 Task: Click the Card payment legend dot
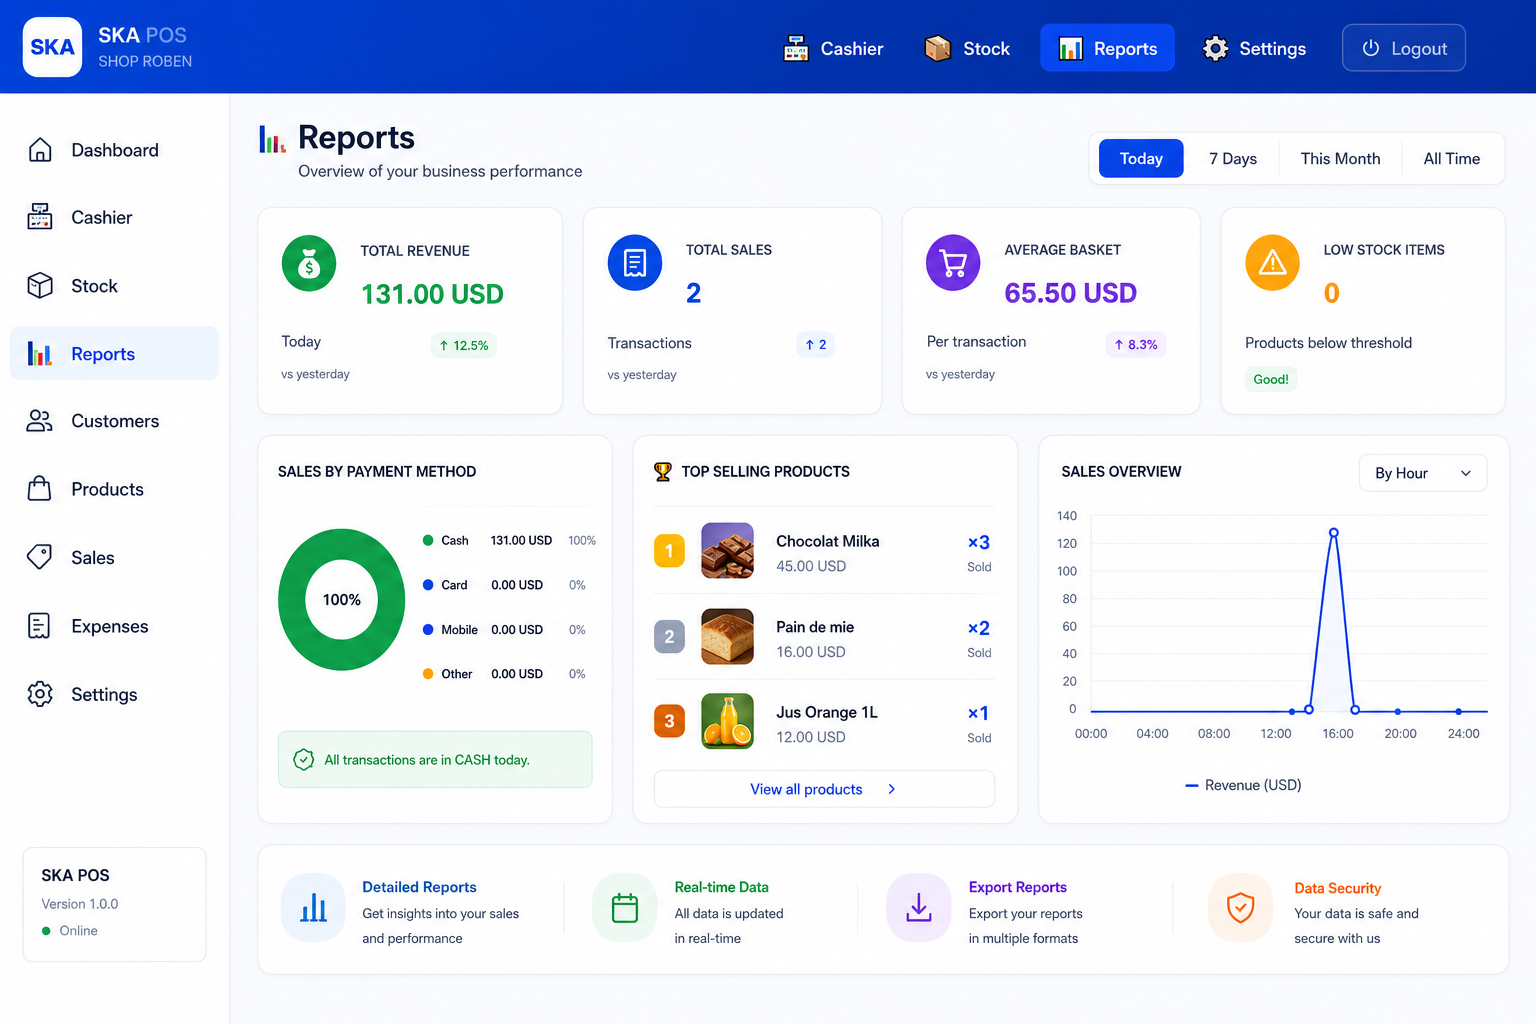tap(428, 585)
